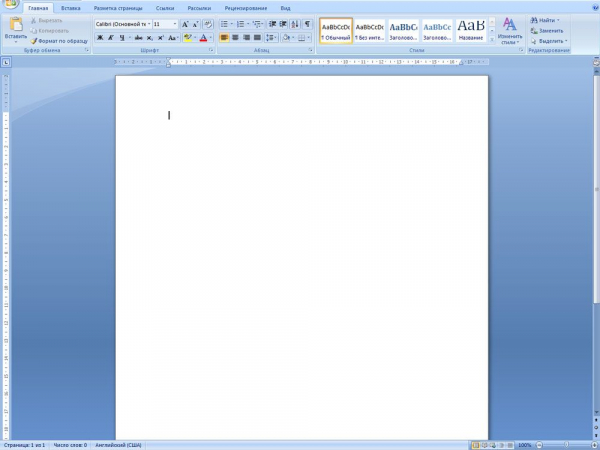Click the multilevel list icon
The width and height of the screenshot is (600, 450).
[256, 24]
